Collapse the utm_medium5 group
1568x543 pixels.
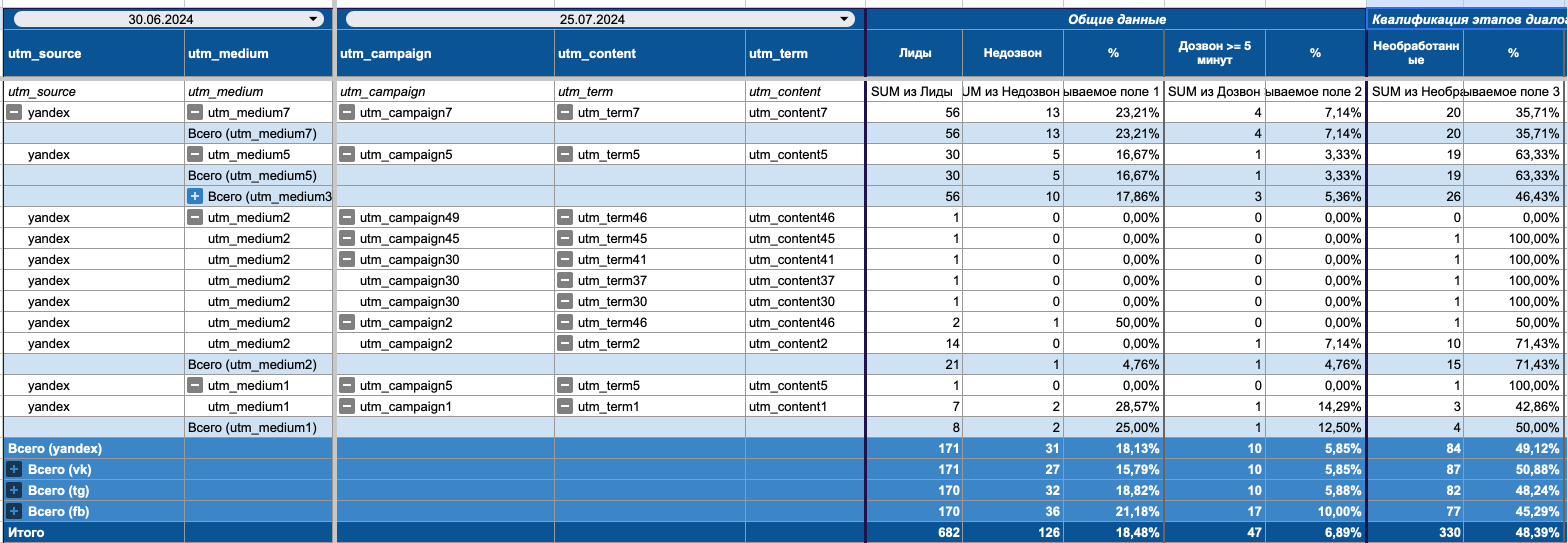click(196, 155)
